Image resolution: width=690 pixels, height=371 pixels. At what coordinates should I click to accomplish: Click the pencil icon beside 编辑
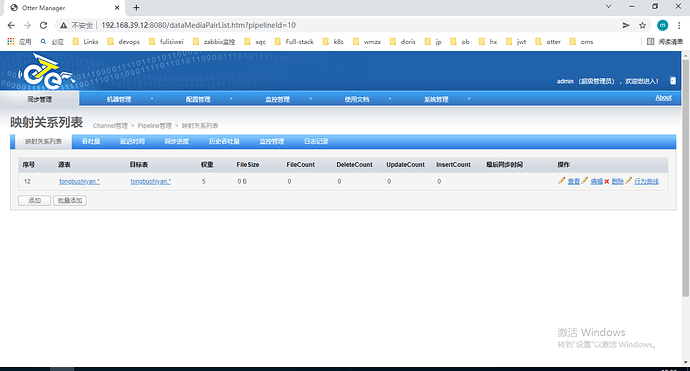[x=584, y=180]
